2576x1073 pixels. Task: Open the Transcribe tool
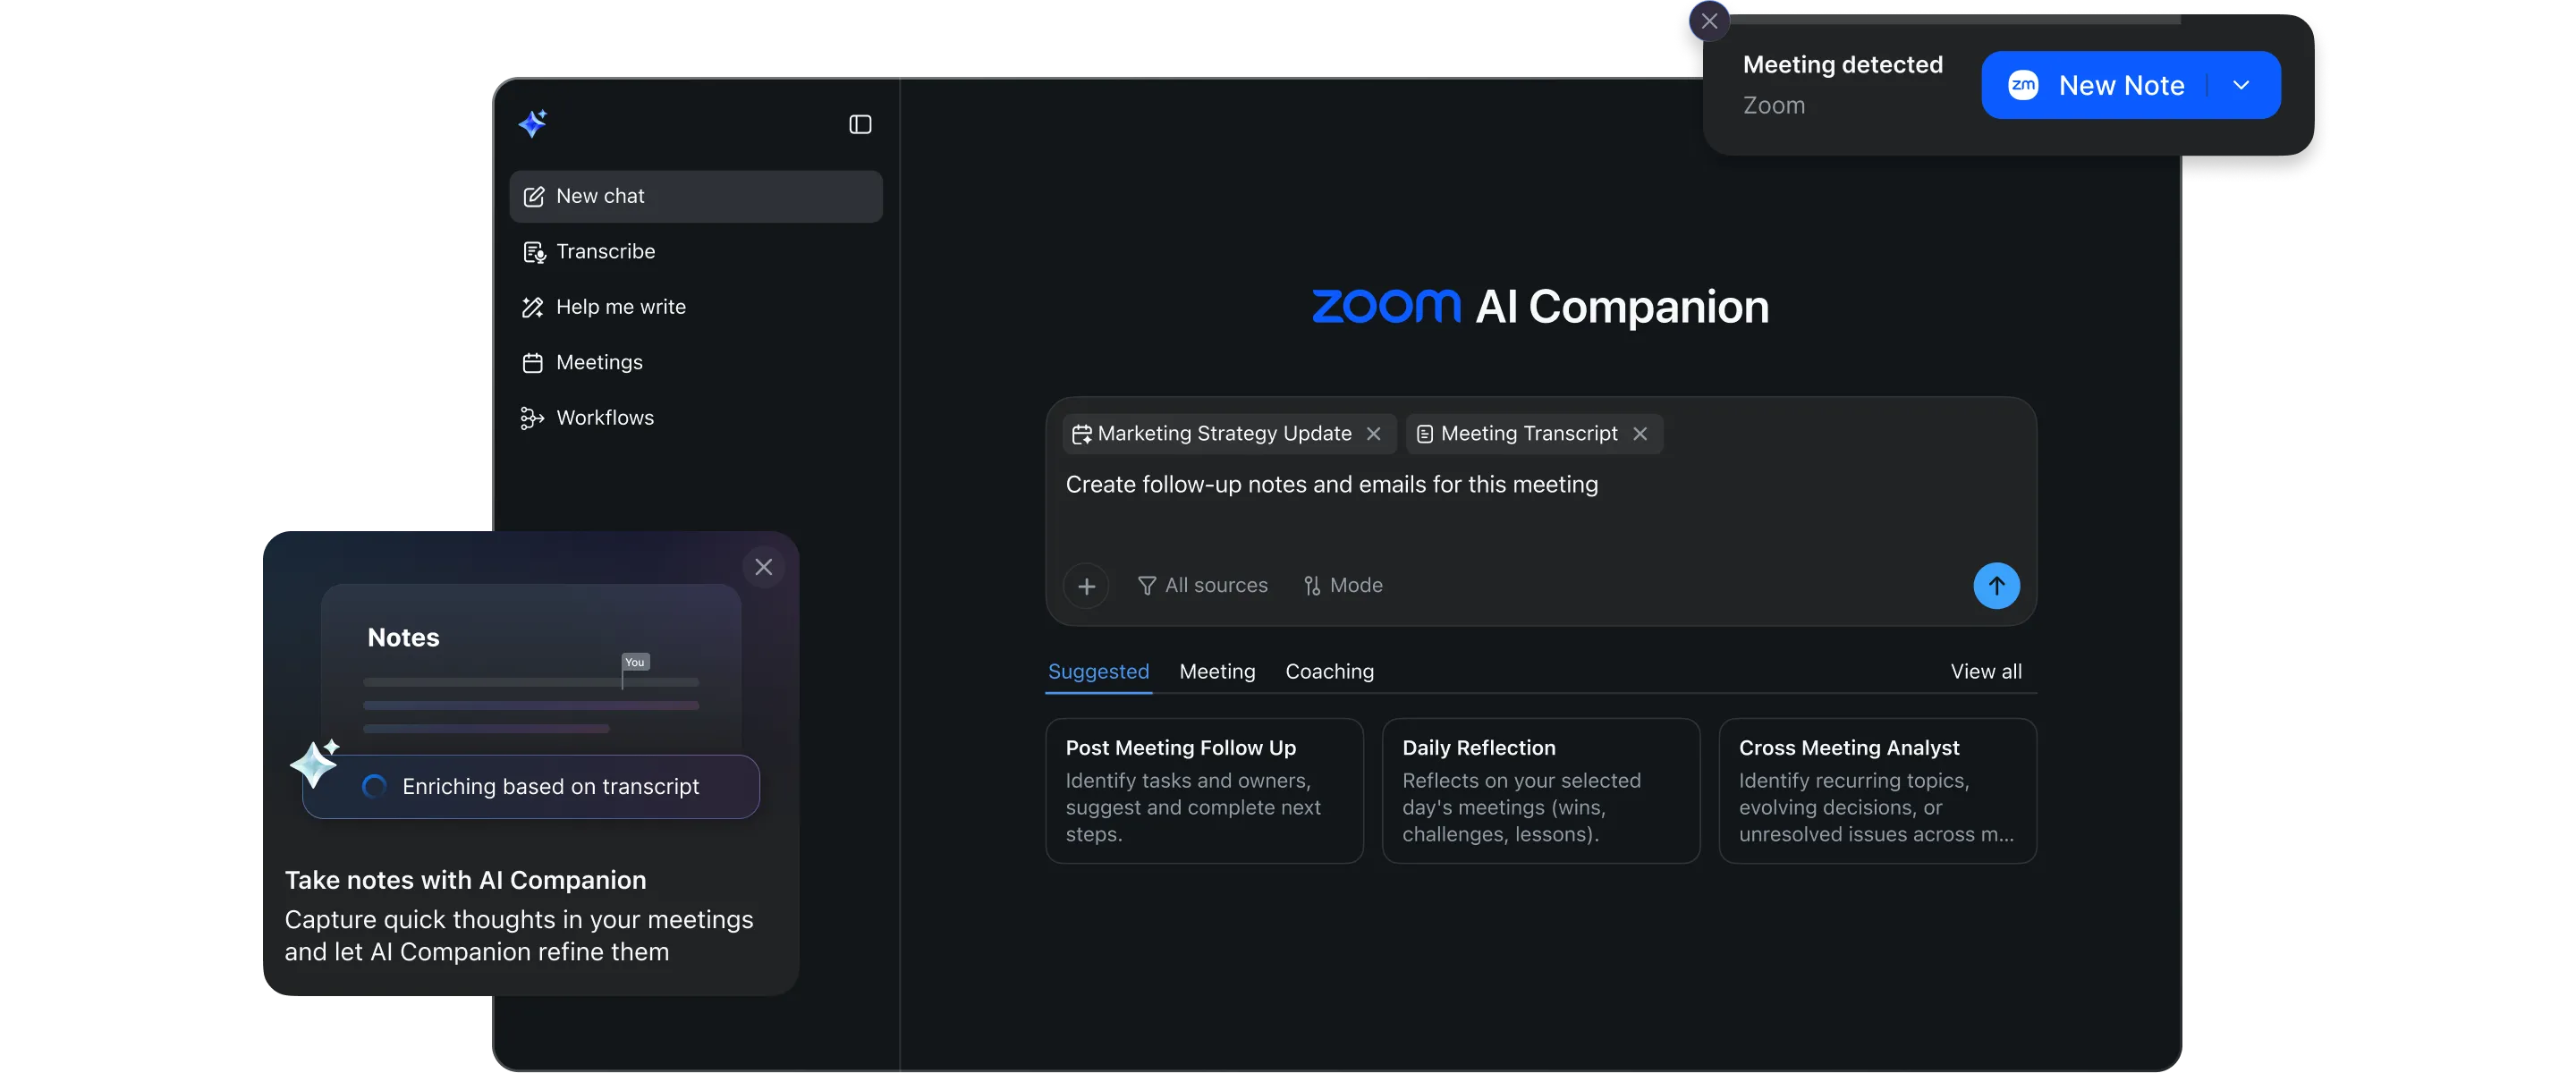point(604,251)
